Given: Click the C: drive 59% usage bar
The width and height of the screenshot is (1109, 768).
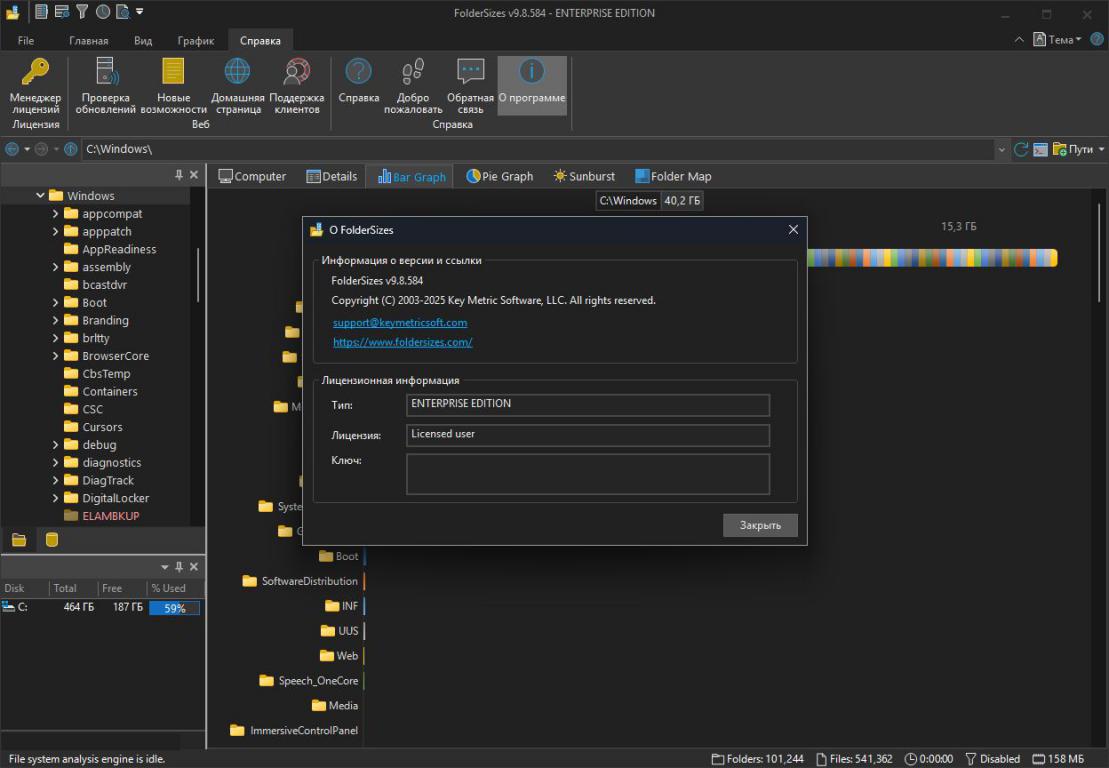Looking at the screenshot, I should [x=174, y=608].
